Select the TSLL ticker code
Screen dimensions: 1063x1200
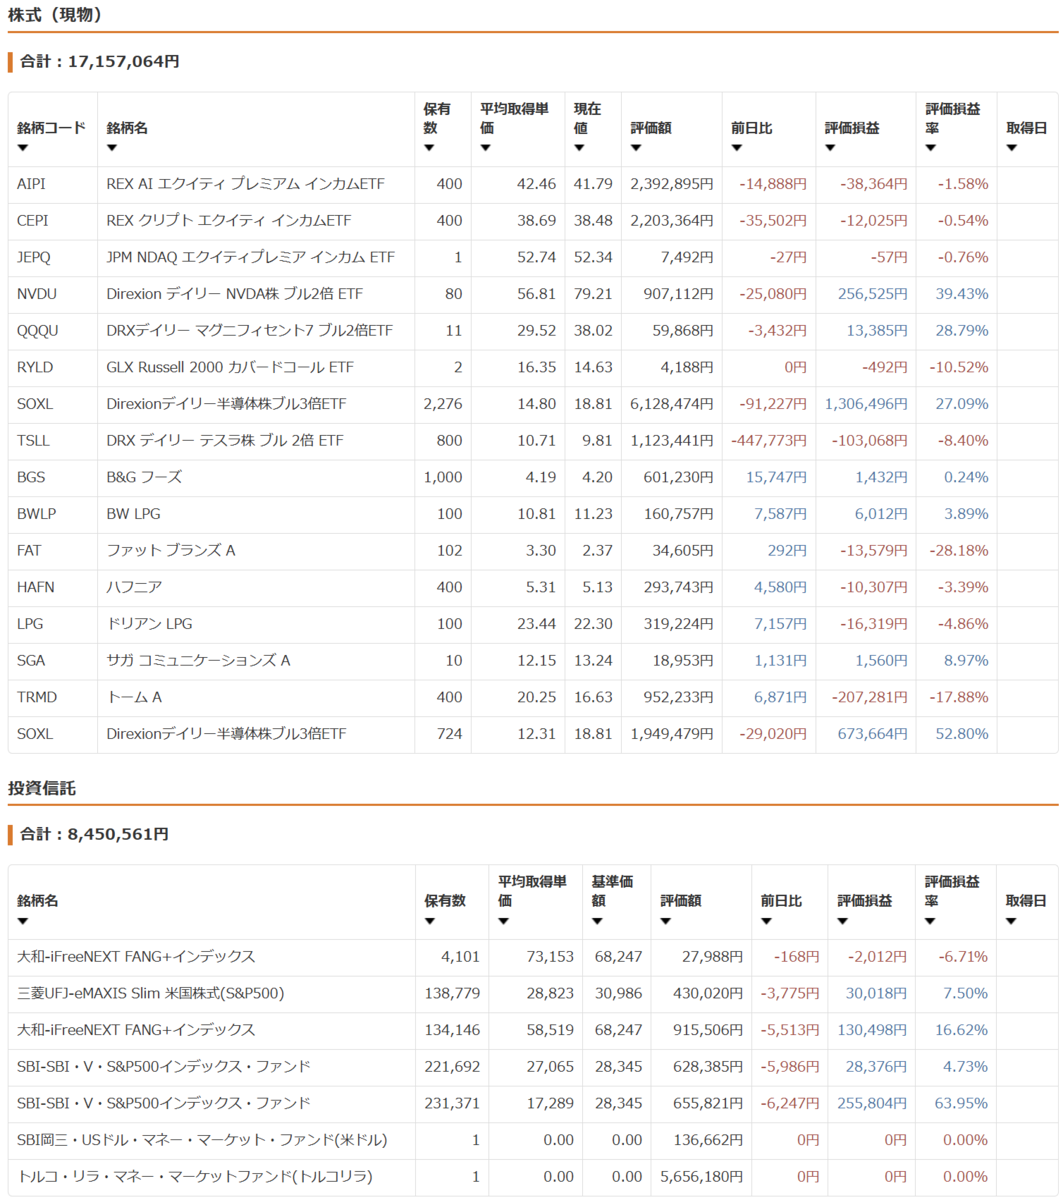[33, 440]
